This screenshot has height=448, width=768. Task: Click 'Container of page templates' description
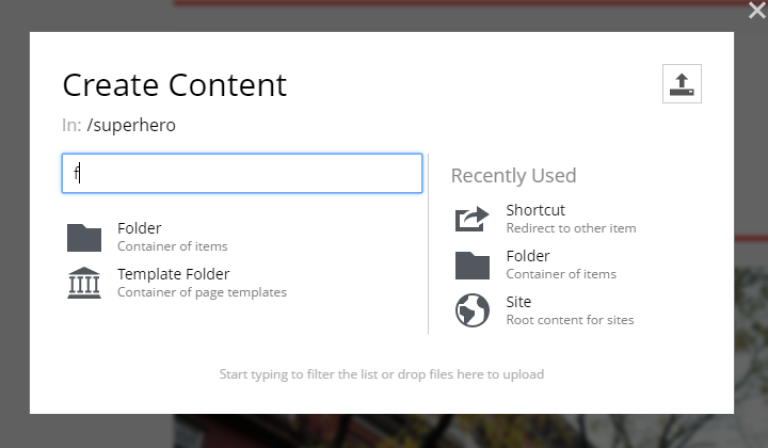[x=202, y=292]
